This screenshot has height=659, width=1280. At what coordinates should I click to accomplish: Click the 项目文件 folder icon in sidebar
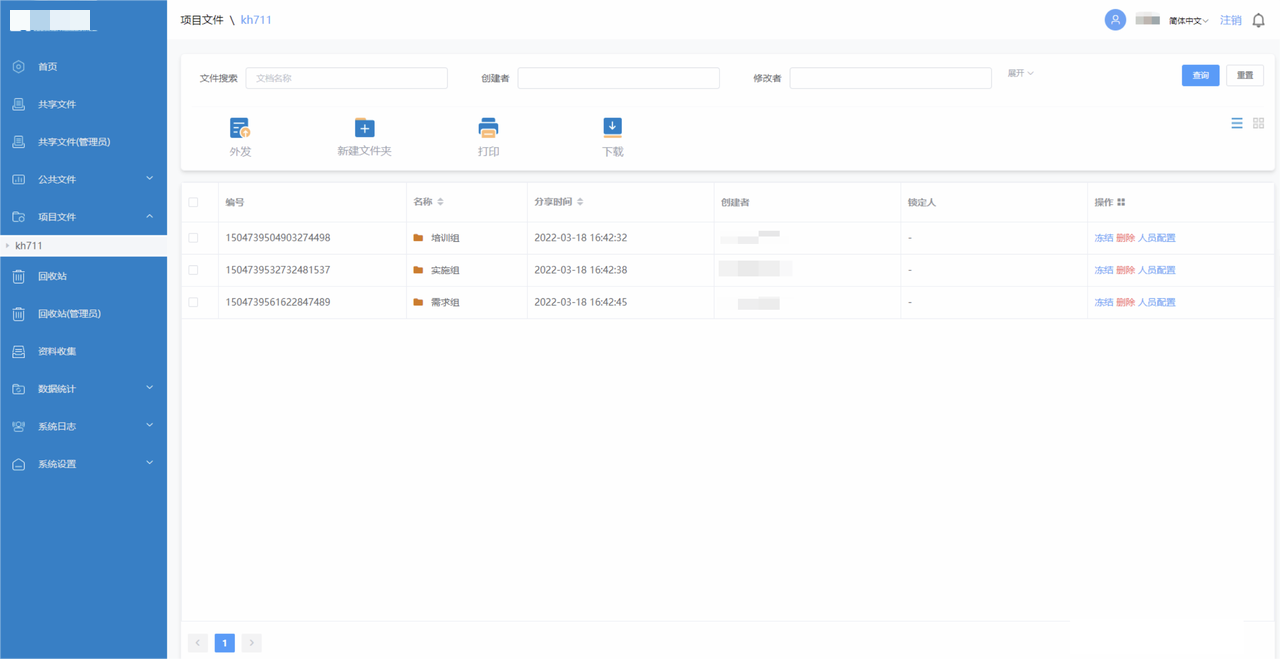(x=18, y=217)
